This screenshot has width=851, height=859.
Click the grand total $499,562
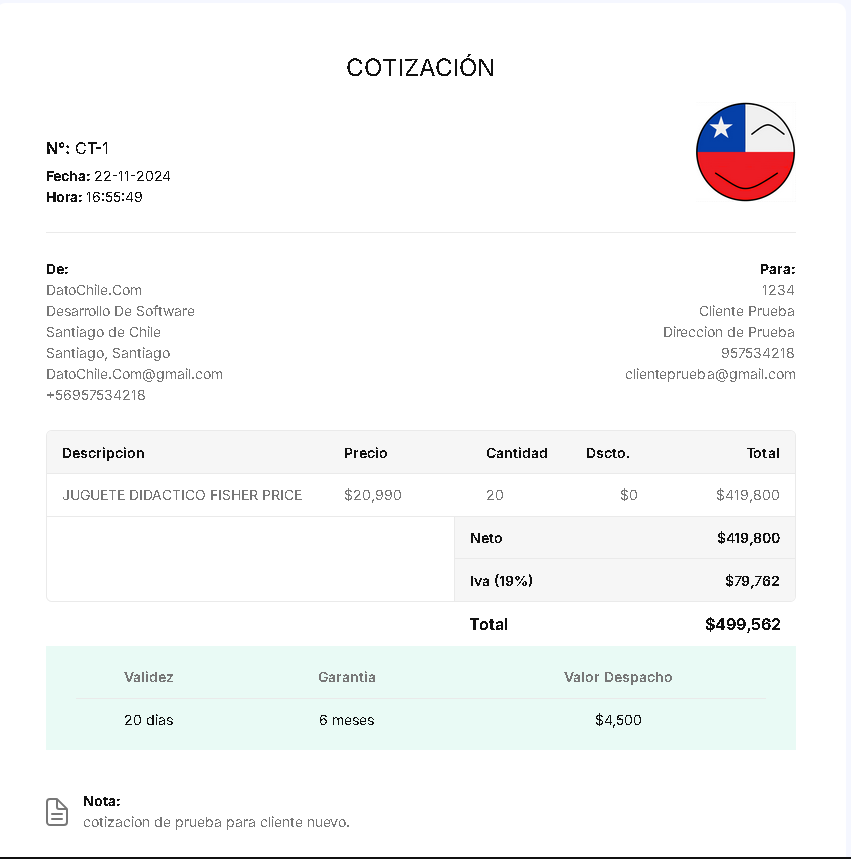(743, 625)
